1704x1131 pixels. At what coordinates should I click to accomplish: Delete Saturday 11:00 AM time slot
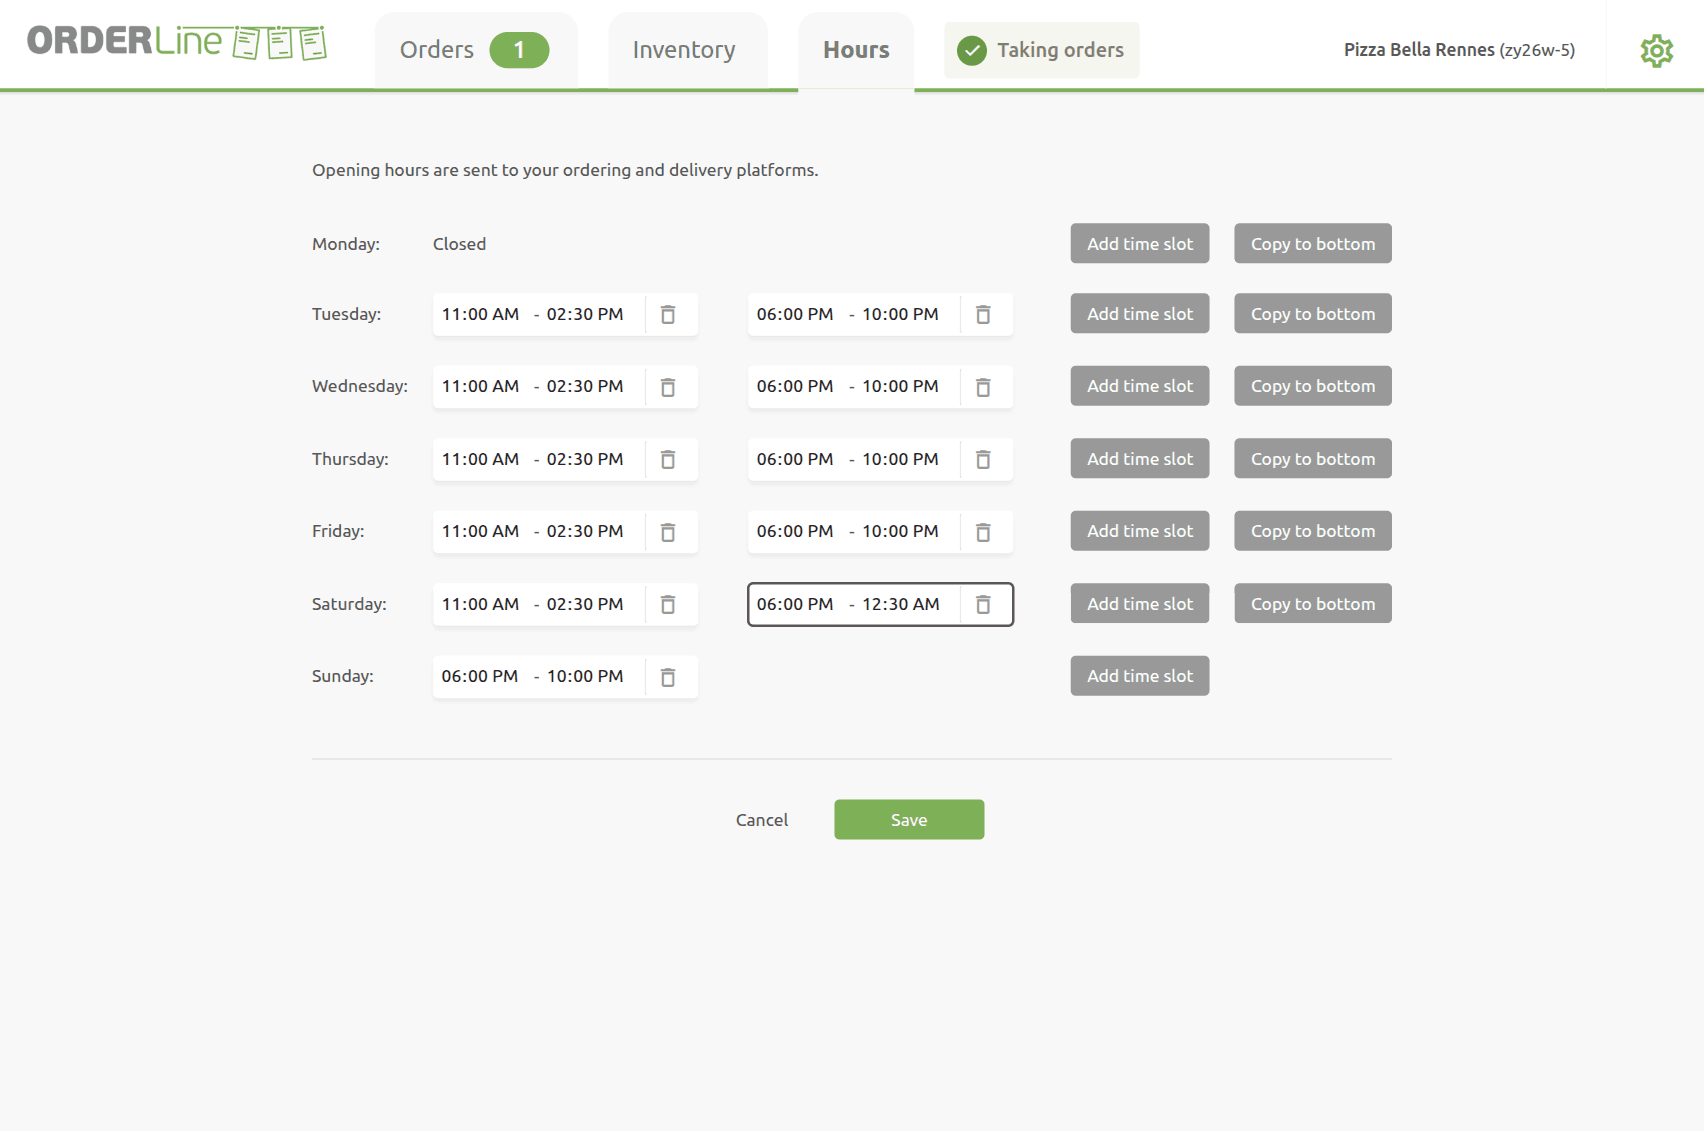click(x=668, y=605)
